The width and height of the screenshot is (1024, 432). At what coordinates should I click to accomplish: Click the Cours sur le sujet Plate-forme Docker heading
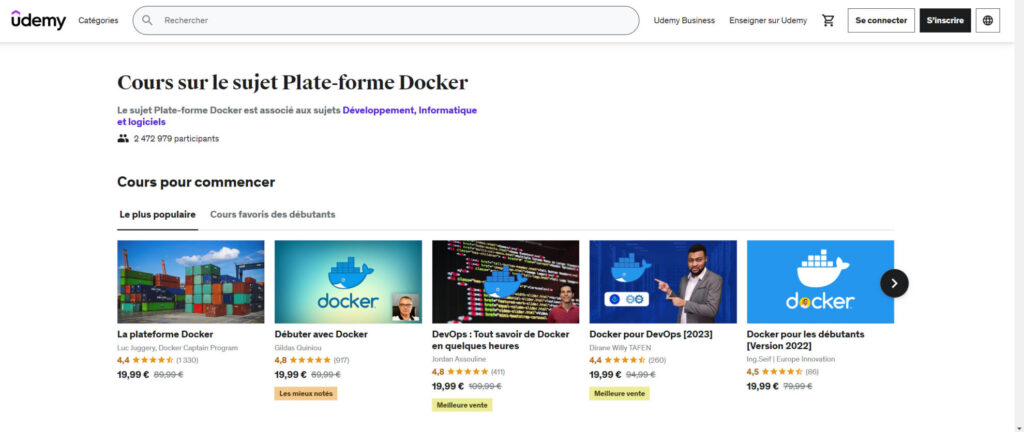(x=293, y=83)
